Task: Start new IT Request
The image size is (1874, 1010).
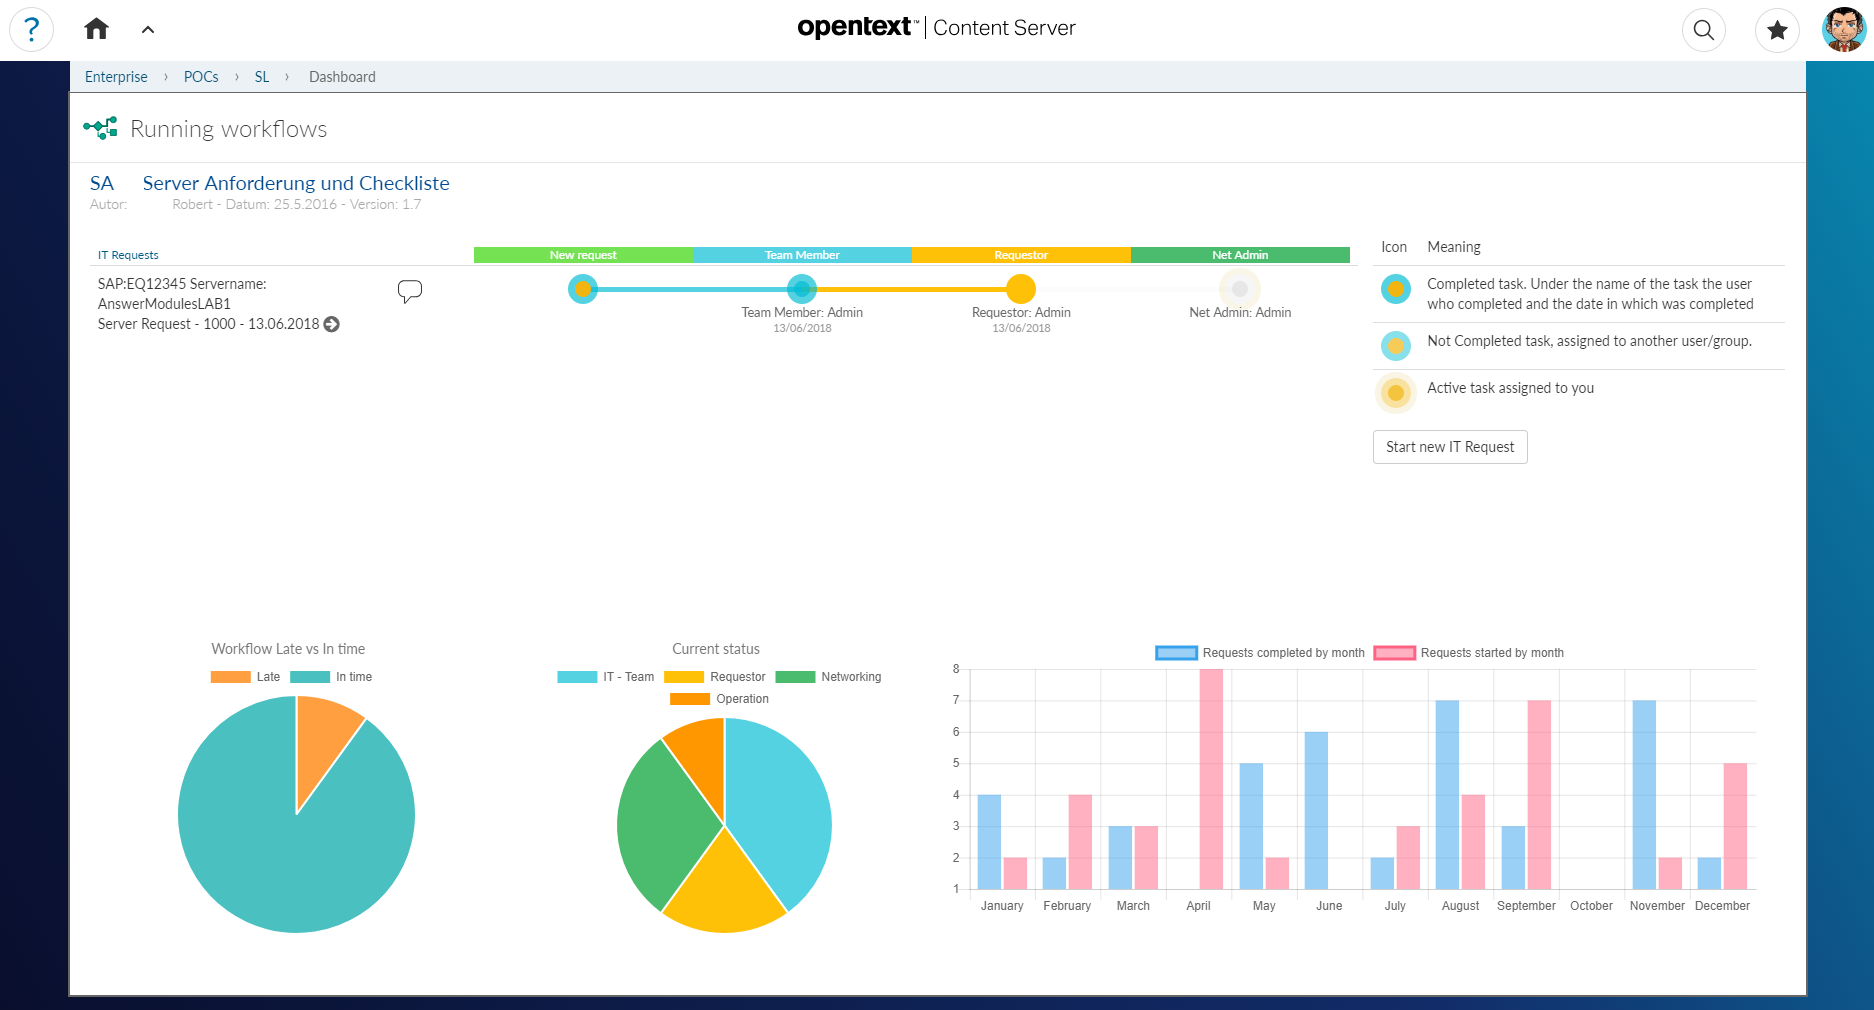Action: [x=1450, y=447]
